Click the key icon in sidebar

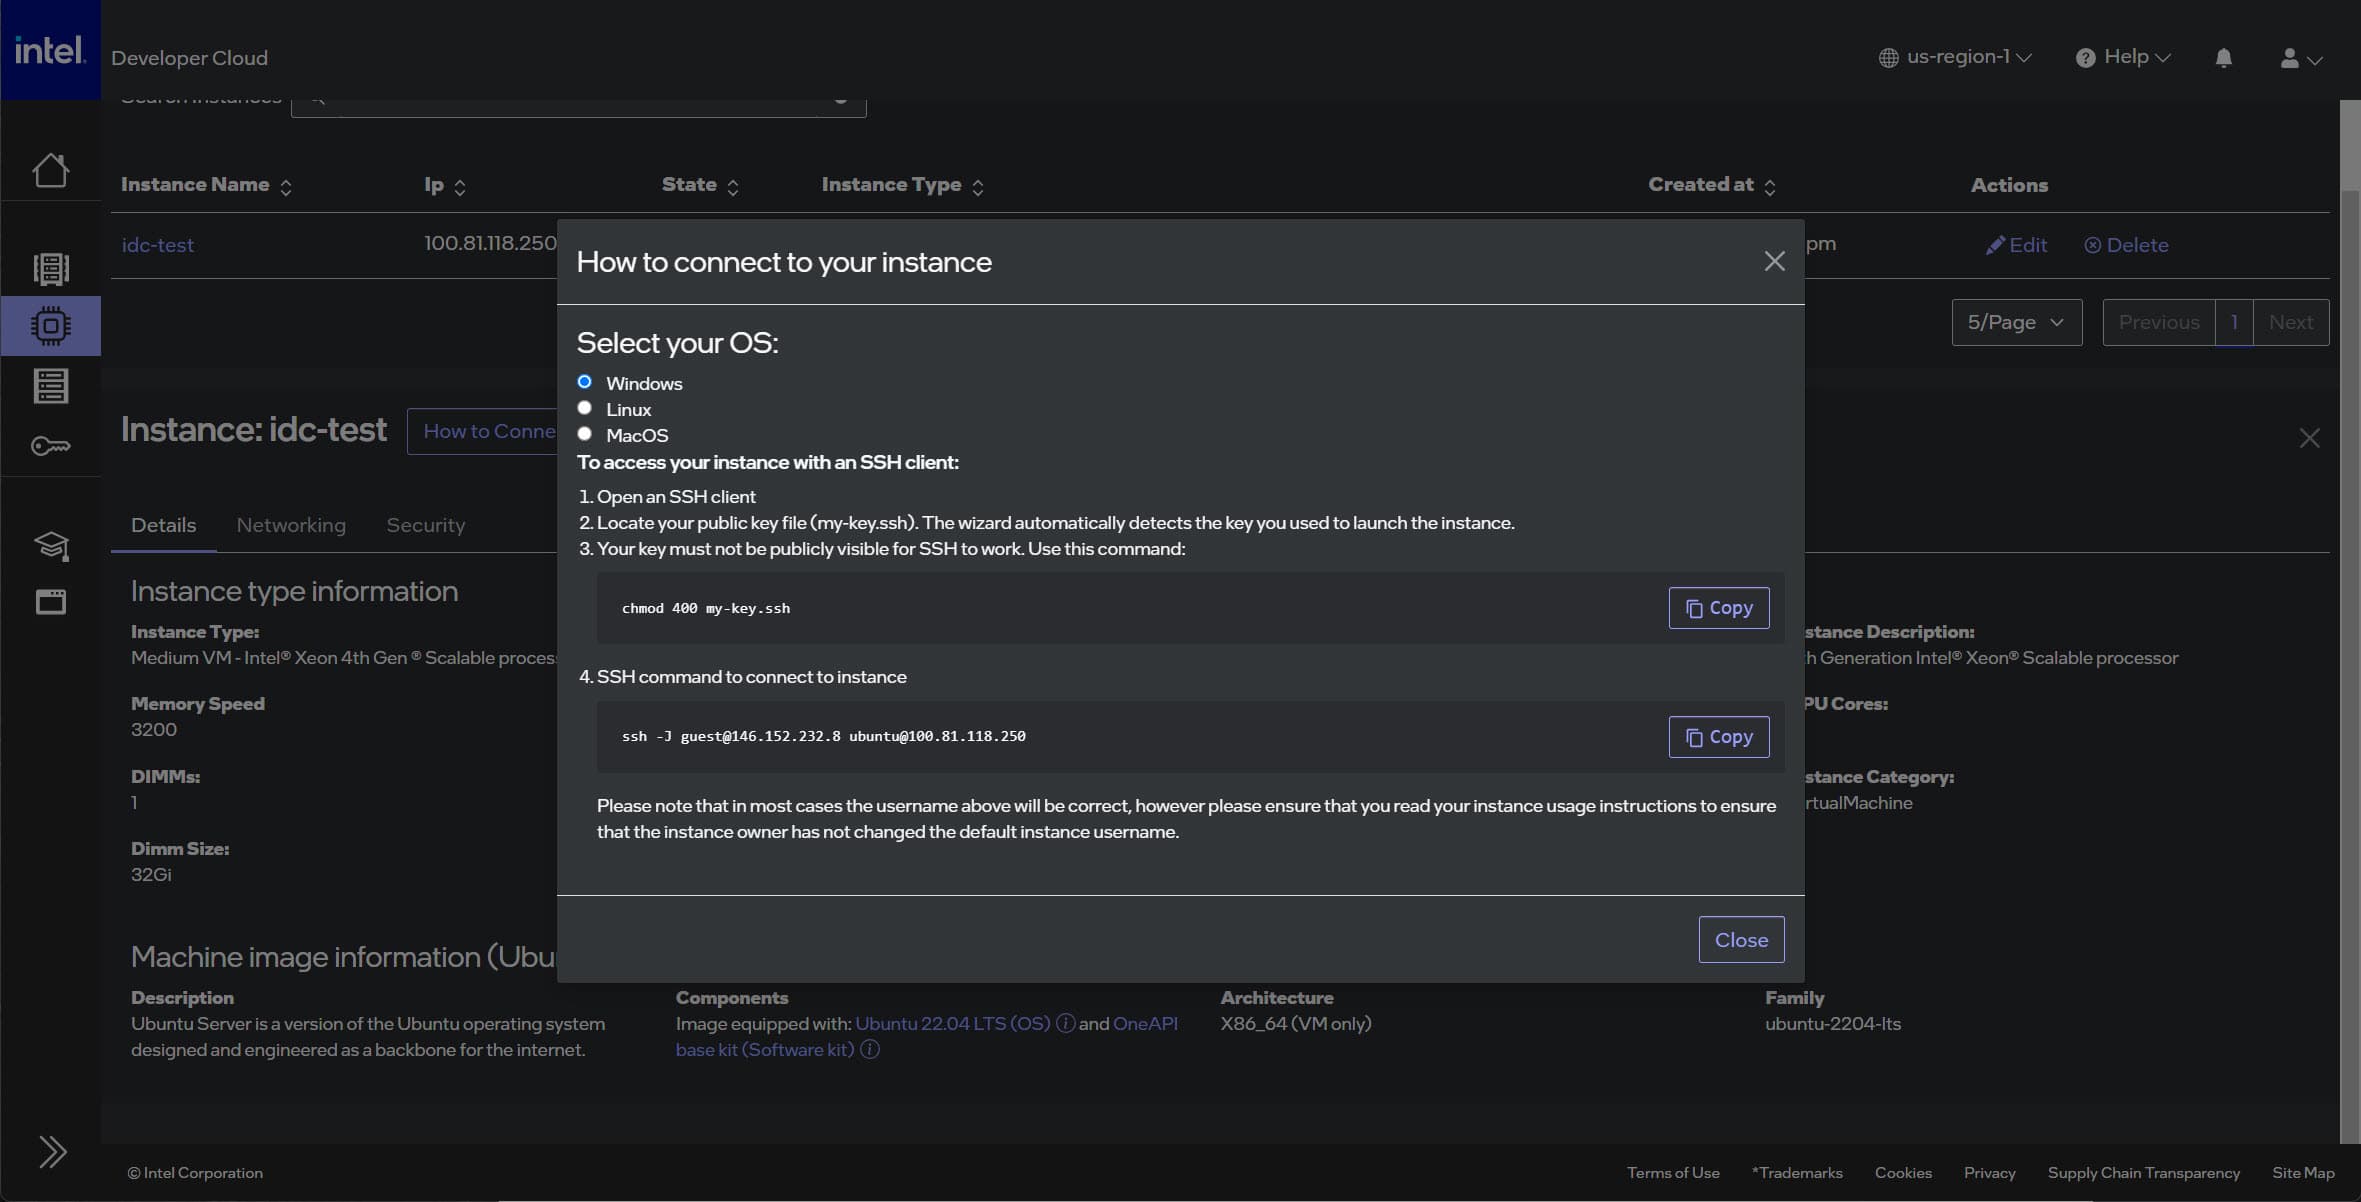[x=50, y=446]
